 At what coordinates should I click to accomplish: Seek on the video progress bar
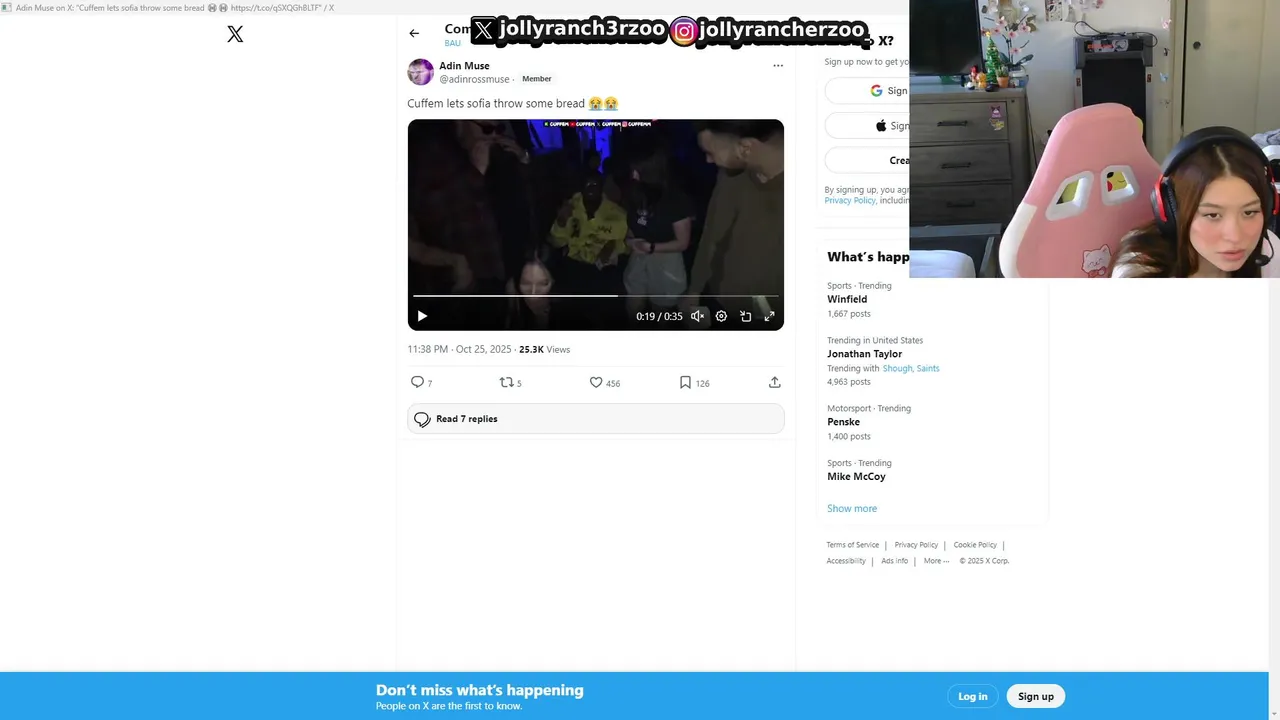[x=595, y=296]
